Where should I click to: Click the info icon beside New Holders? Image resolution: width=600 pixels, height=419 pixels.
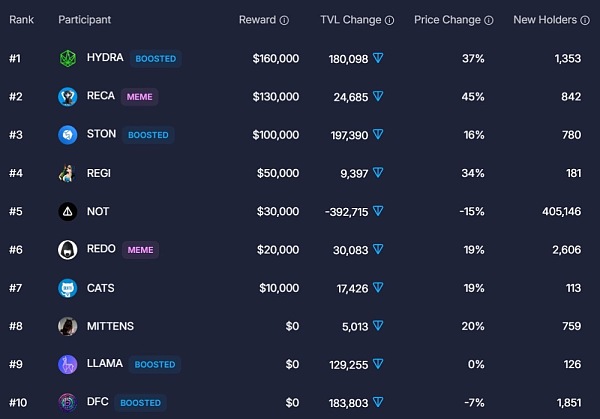click(587, 20)
